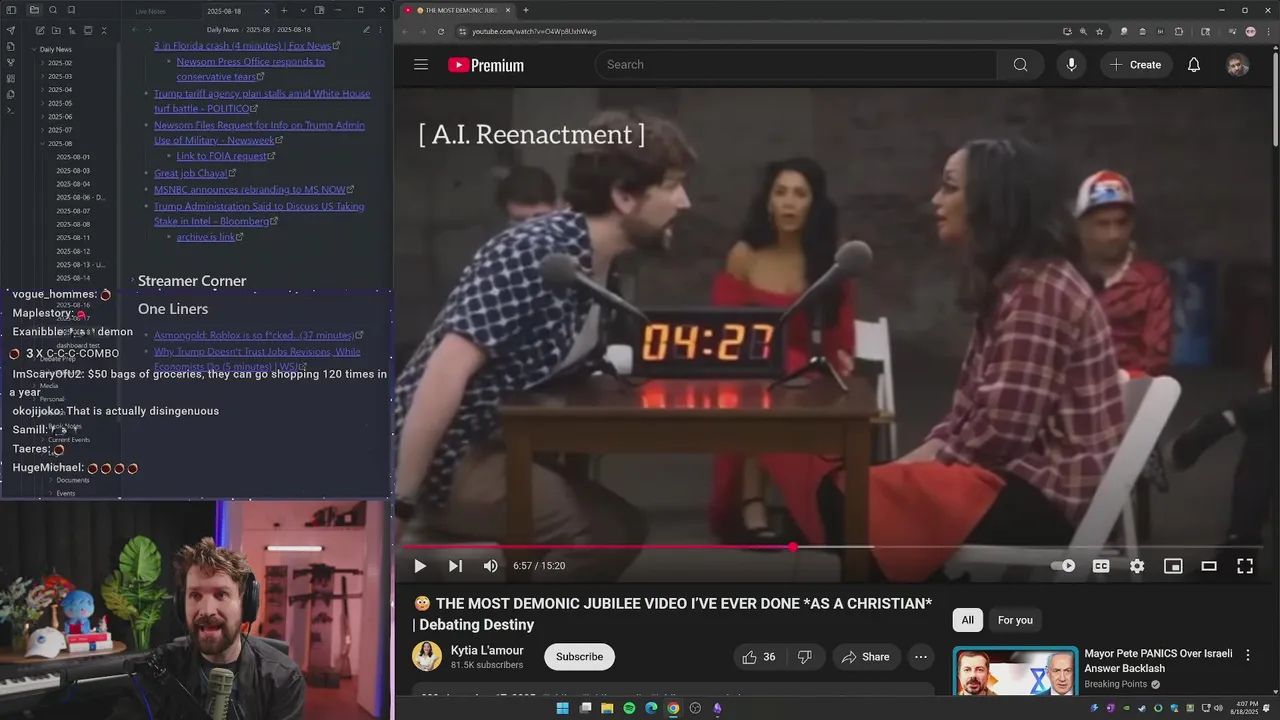Open the Newsom Press Office responds link
Image resolution: width=1280 pixels, height=720 pixels.
251,69
